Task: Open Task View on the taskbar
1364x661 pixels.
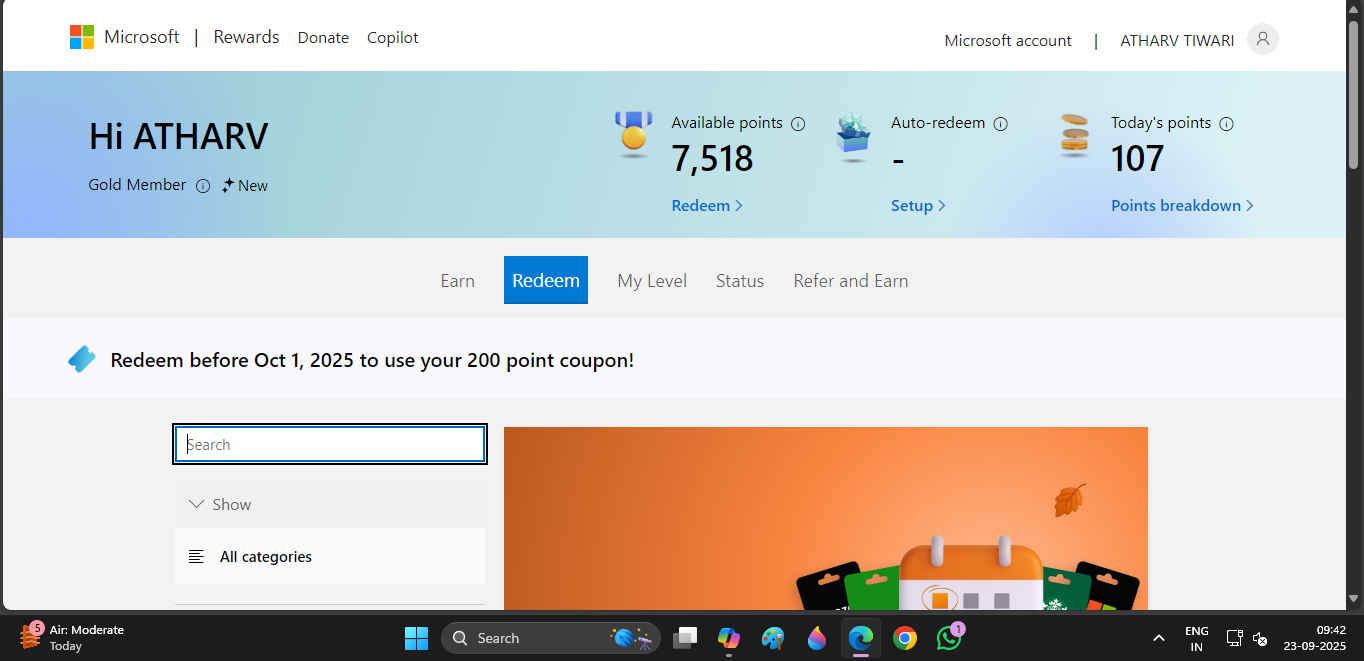Action: pyautogui.click(x=685, y=638)
